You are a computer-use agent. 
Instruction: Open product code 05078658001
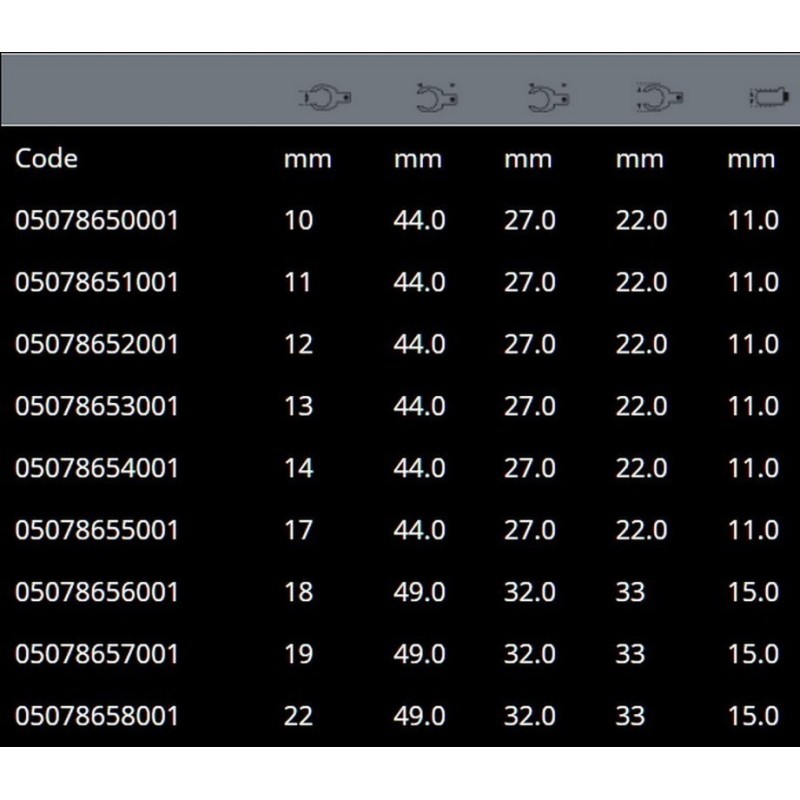(96, 716)
